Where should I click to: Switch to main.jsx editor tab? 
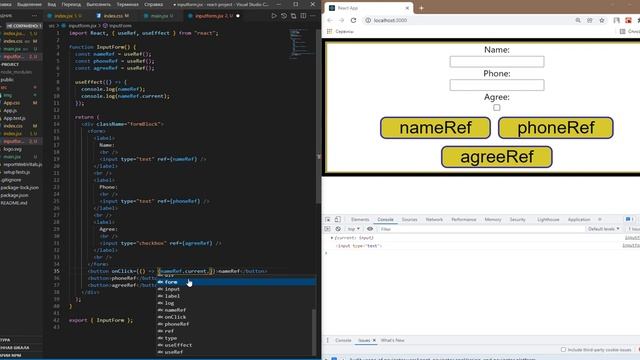(x=159, y=16)
